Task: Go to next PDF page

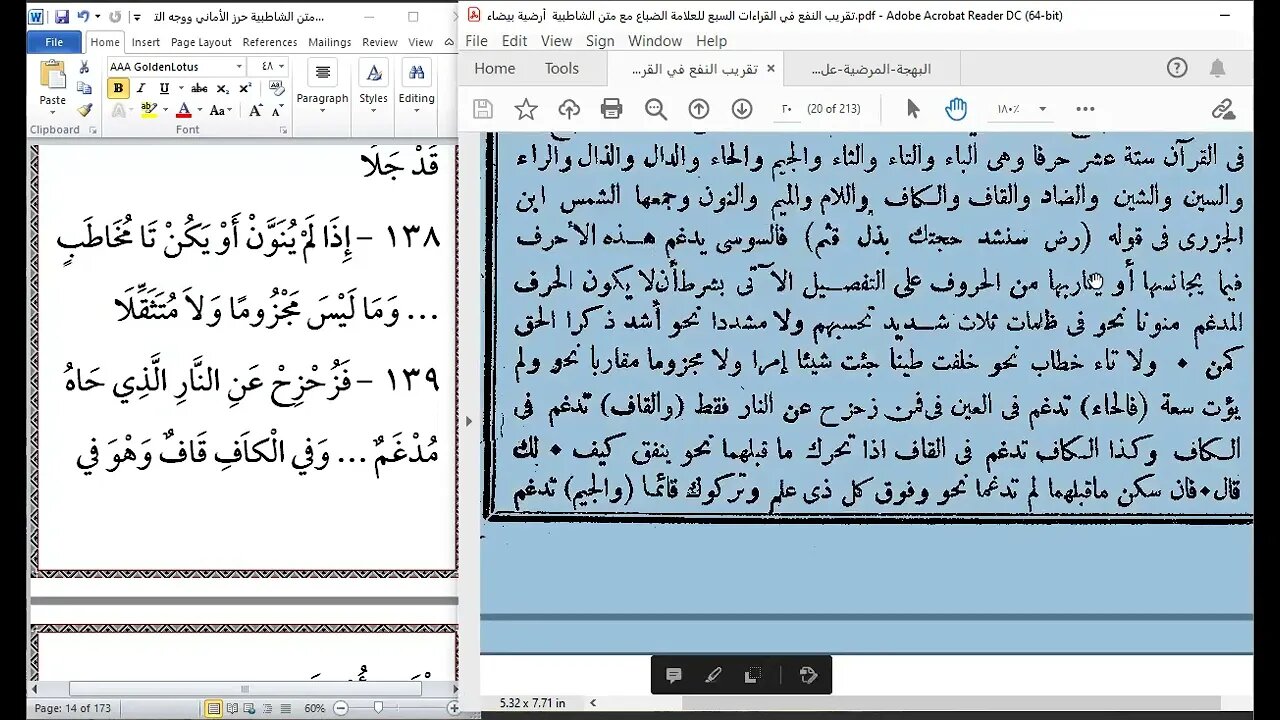Action: (741, 109)
